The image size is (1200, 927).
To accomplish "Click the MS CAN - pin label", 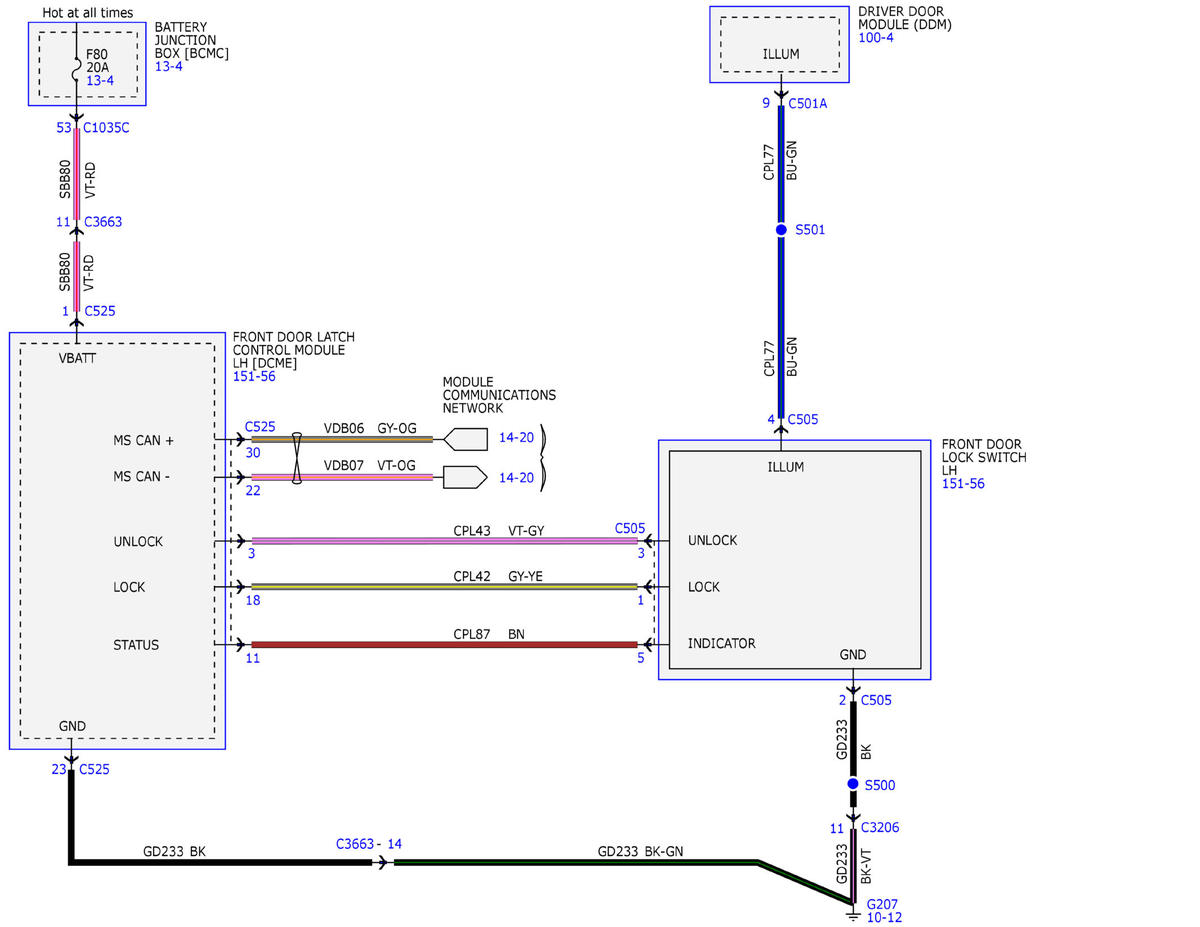I will (142, 477).
